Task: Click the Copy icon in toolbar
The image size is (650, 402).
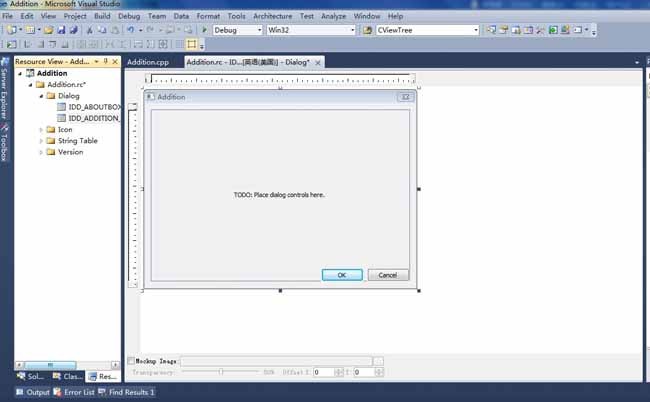Action: pyautogui.click(x=102, y=30)
